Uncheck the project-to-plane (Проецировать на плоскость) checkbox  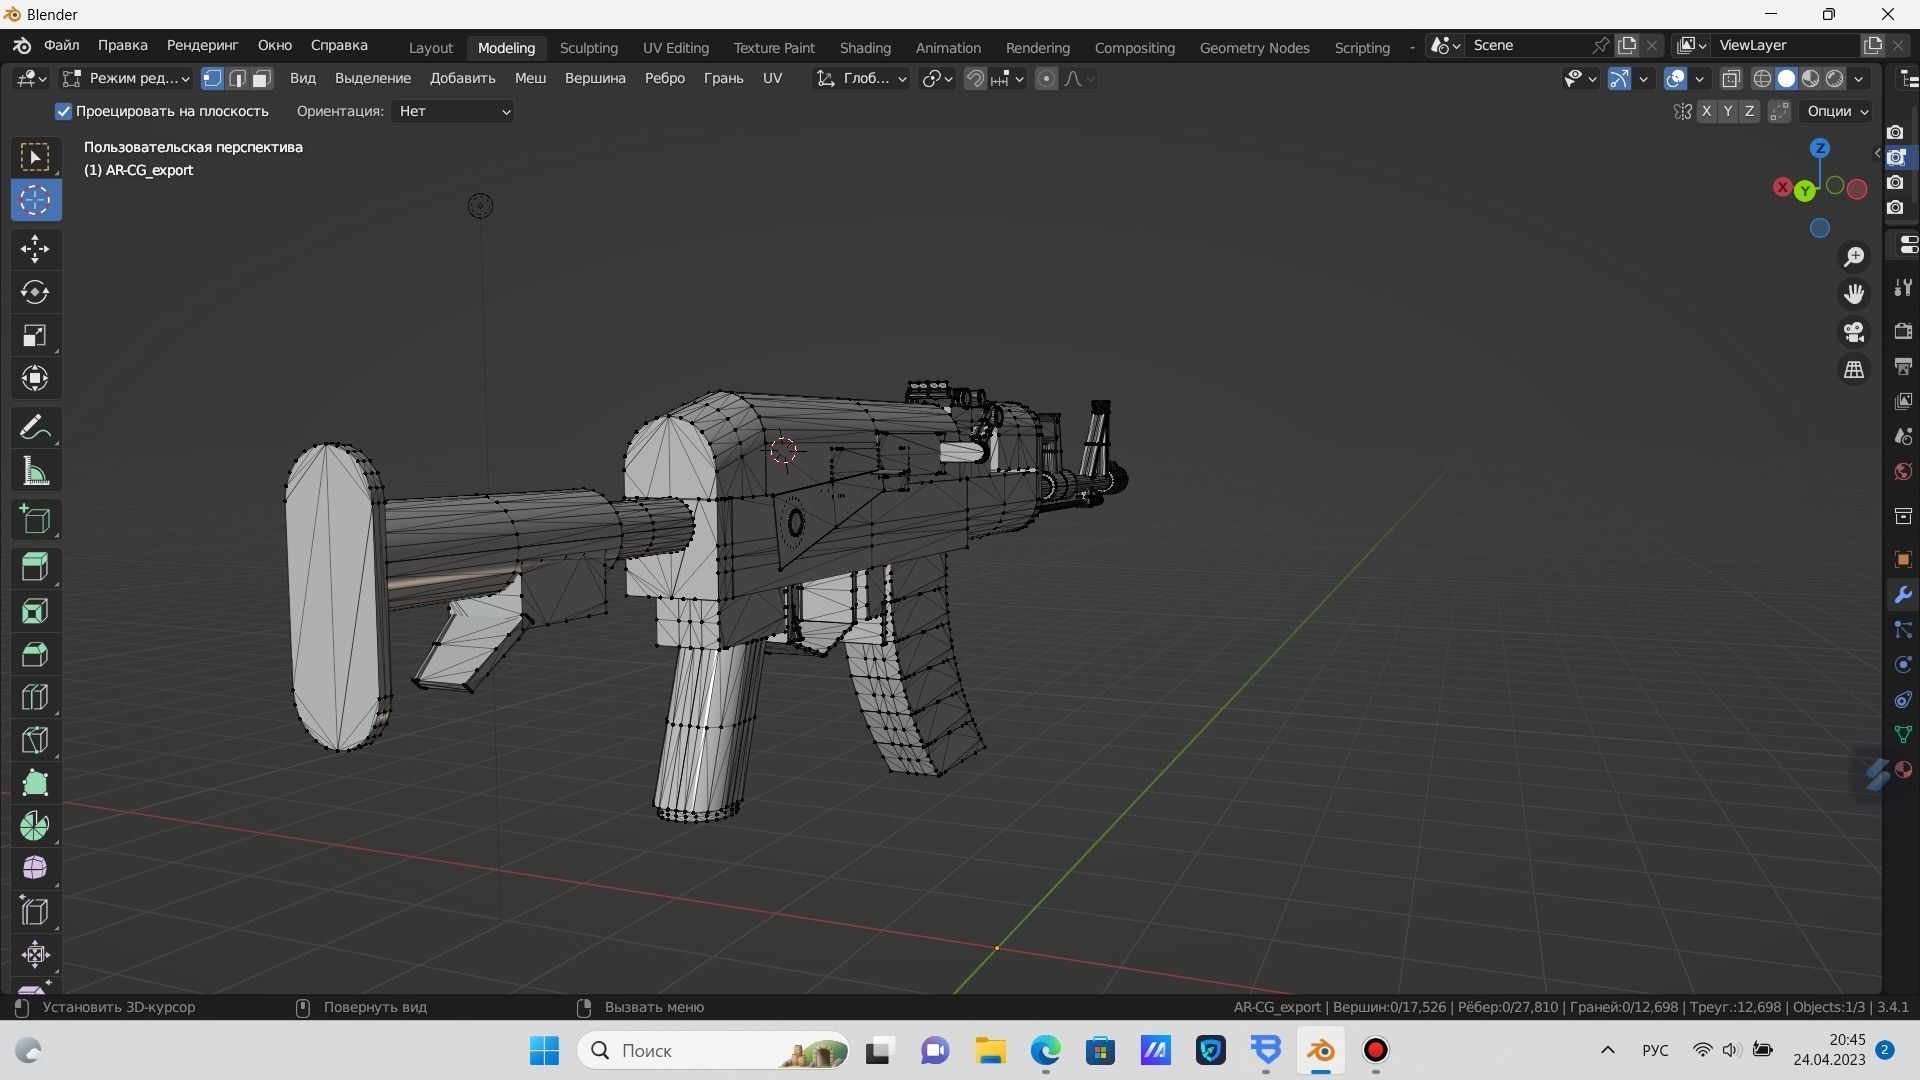(x=64, y=111)
